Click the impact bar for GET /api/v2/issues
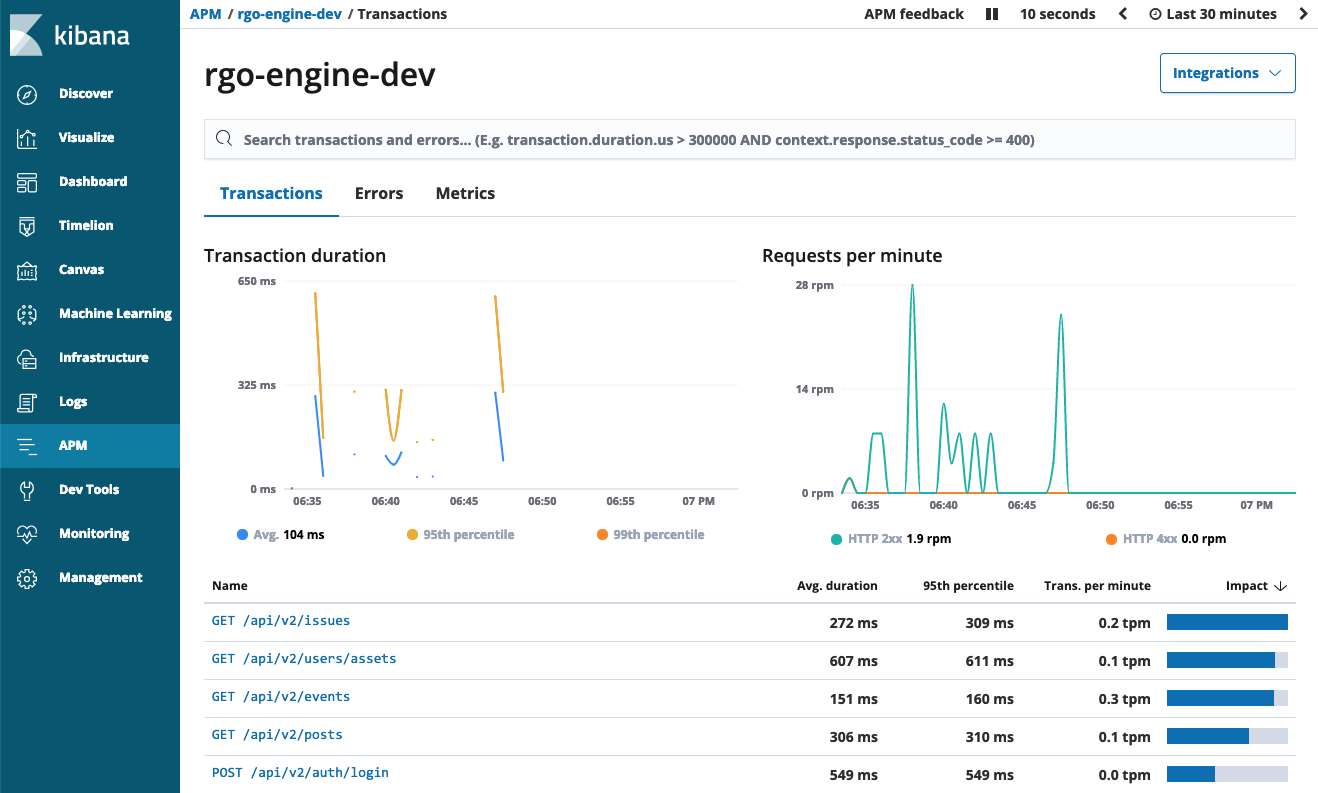This screenshot has width=1318, height=793. [x=1227, y=622]
